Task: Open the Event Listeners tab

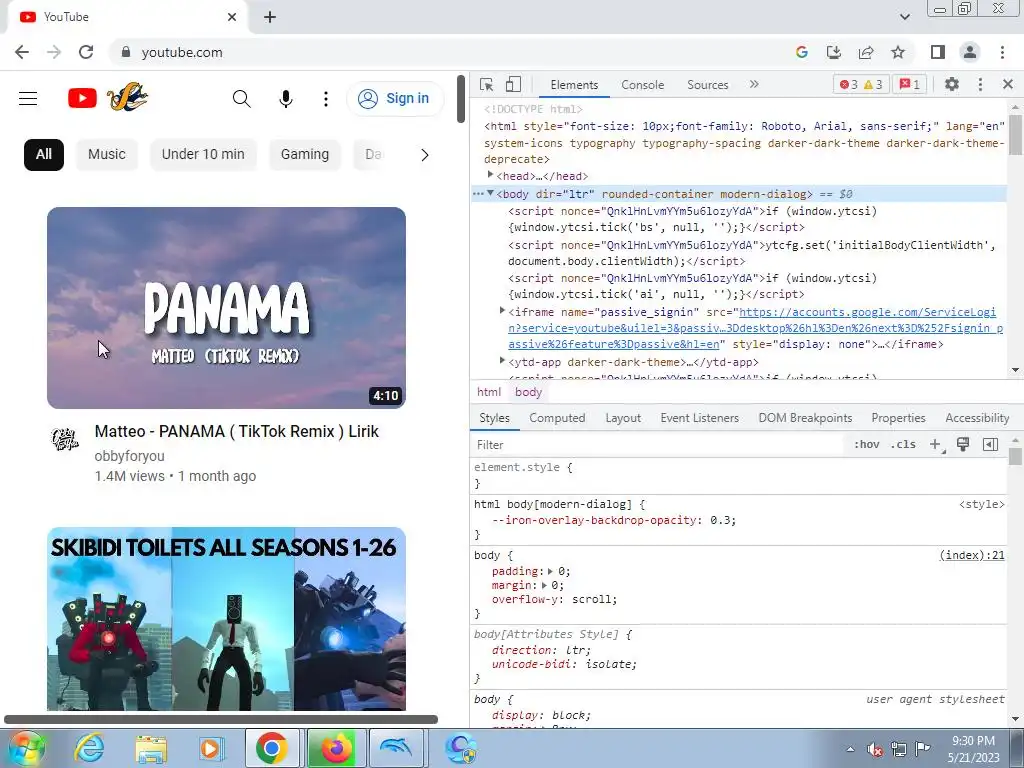Action: click(699, 418)
